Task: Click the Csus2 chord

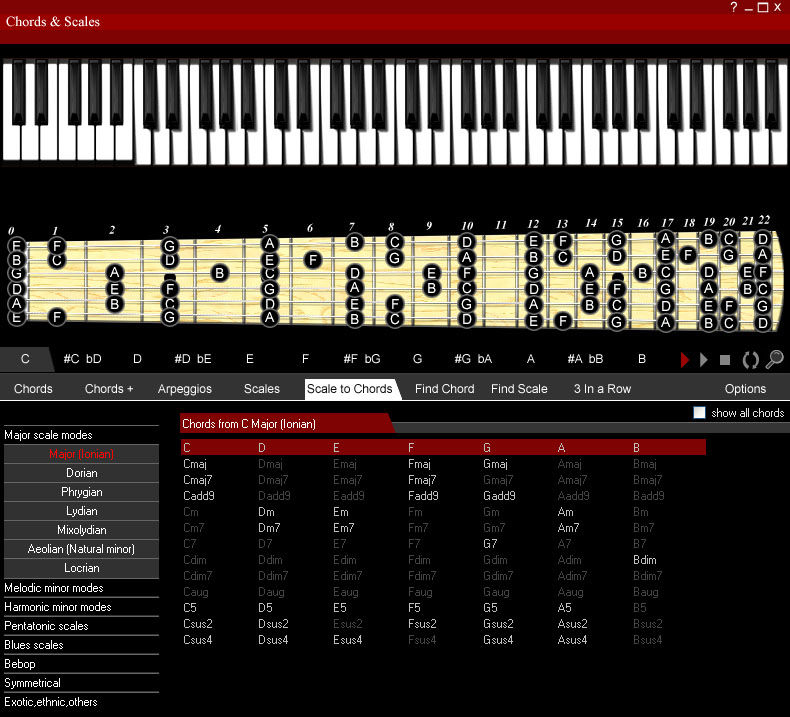Action: (x=198, y=624)
